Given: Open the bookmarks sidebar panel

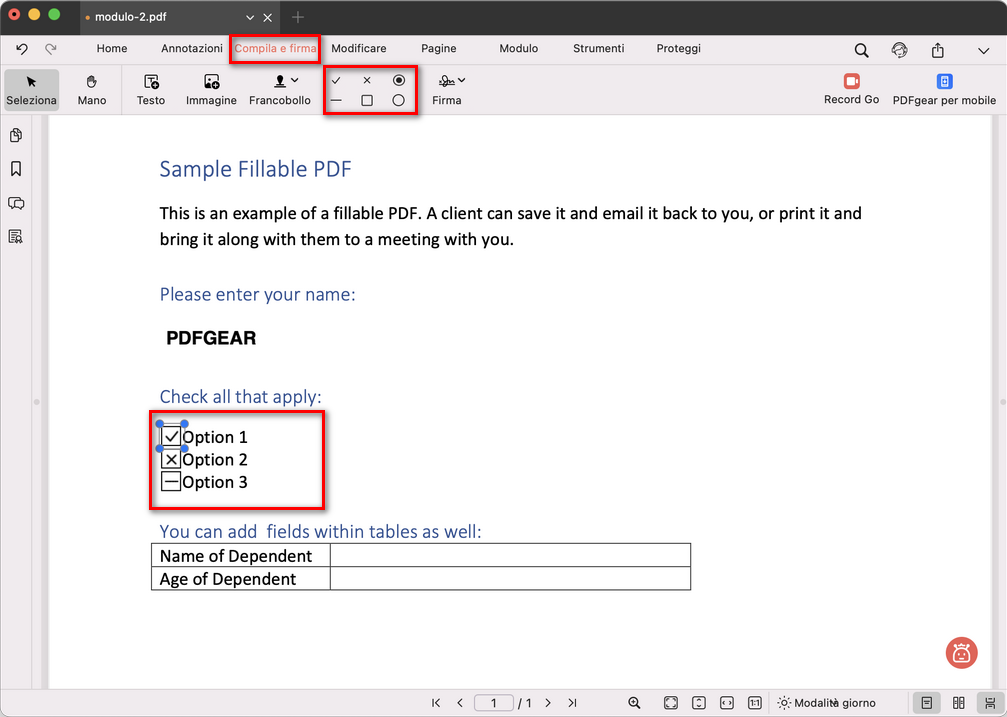Looking at the screenshot, I should pyautogui.click(x=16, y=169).
